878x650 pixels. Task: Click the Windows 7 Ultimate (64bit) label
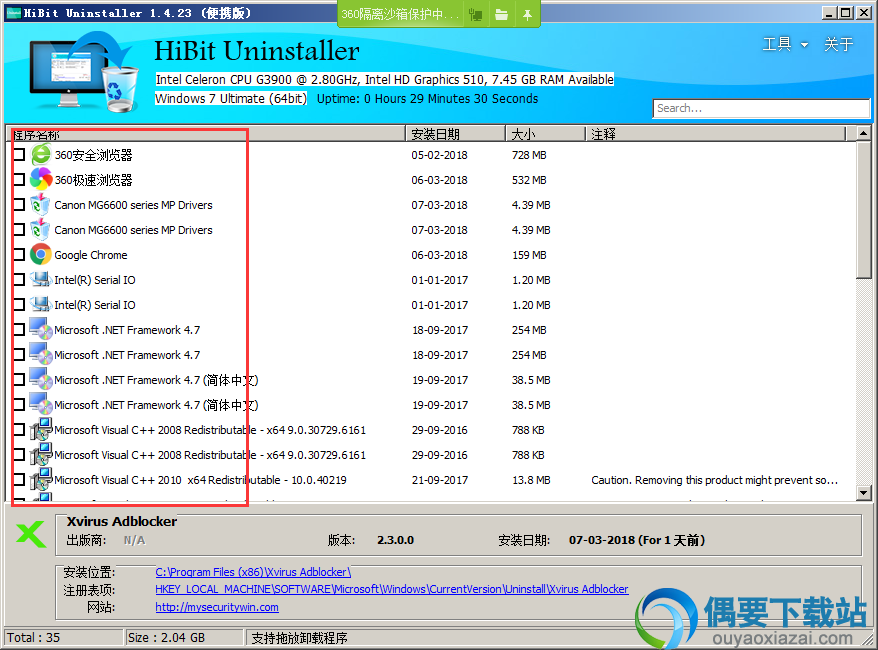click(231, 99)
